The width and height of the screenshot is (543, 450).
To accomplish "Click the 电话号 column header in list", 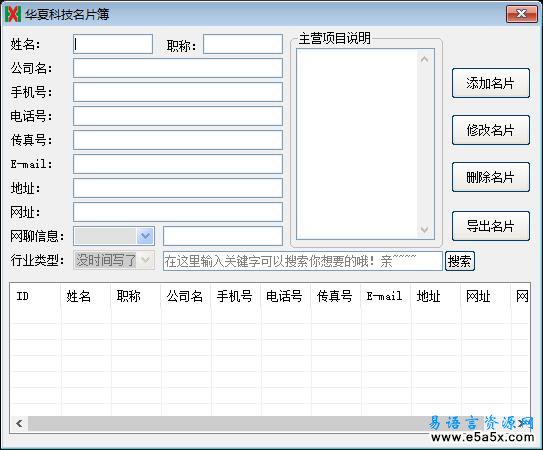I will coord(285,297).
